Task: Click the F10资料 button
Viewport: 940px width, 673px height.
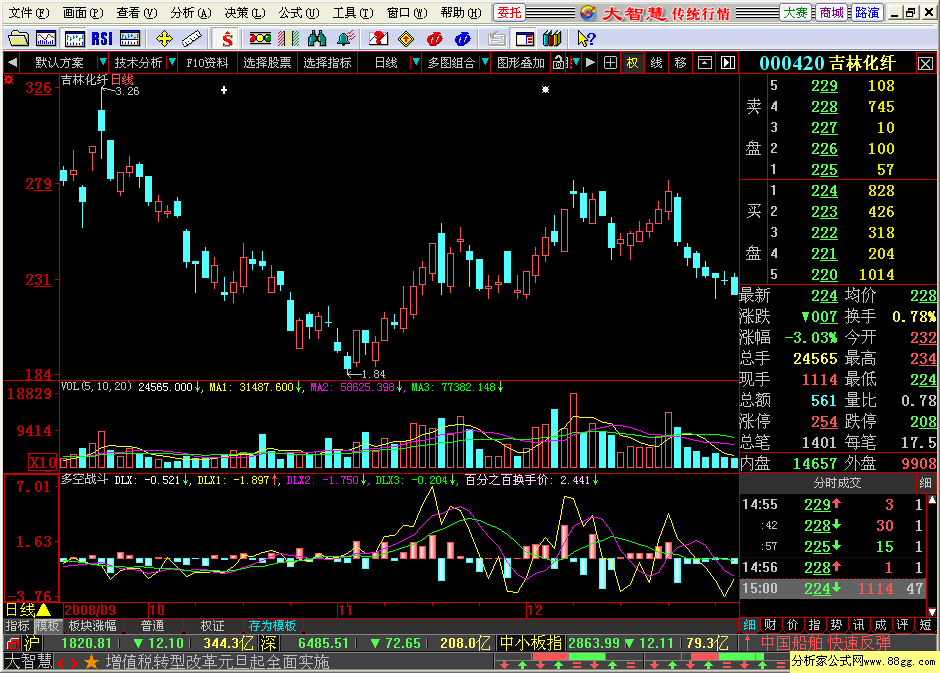Action: (207, 63)
